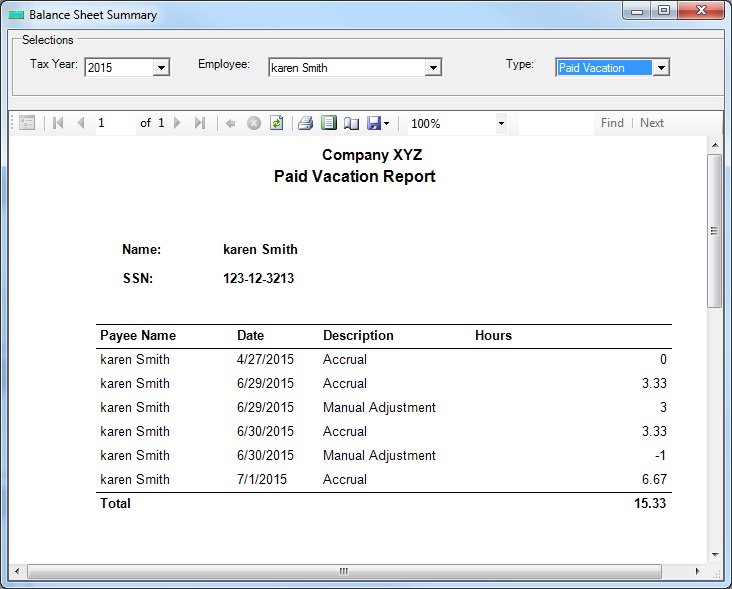This screenshot has width=732, height=589.
Task: Expand the Type dropdown showing Paid Vacation
Action: coord(661,68)
